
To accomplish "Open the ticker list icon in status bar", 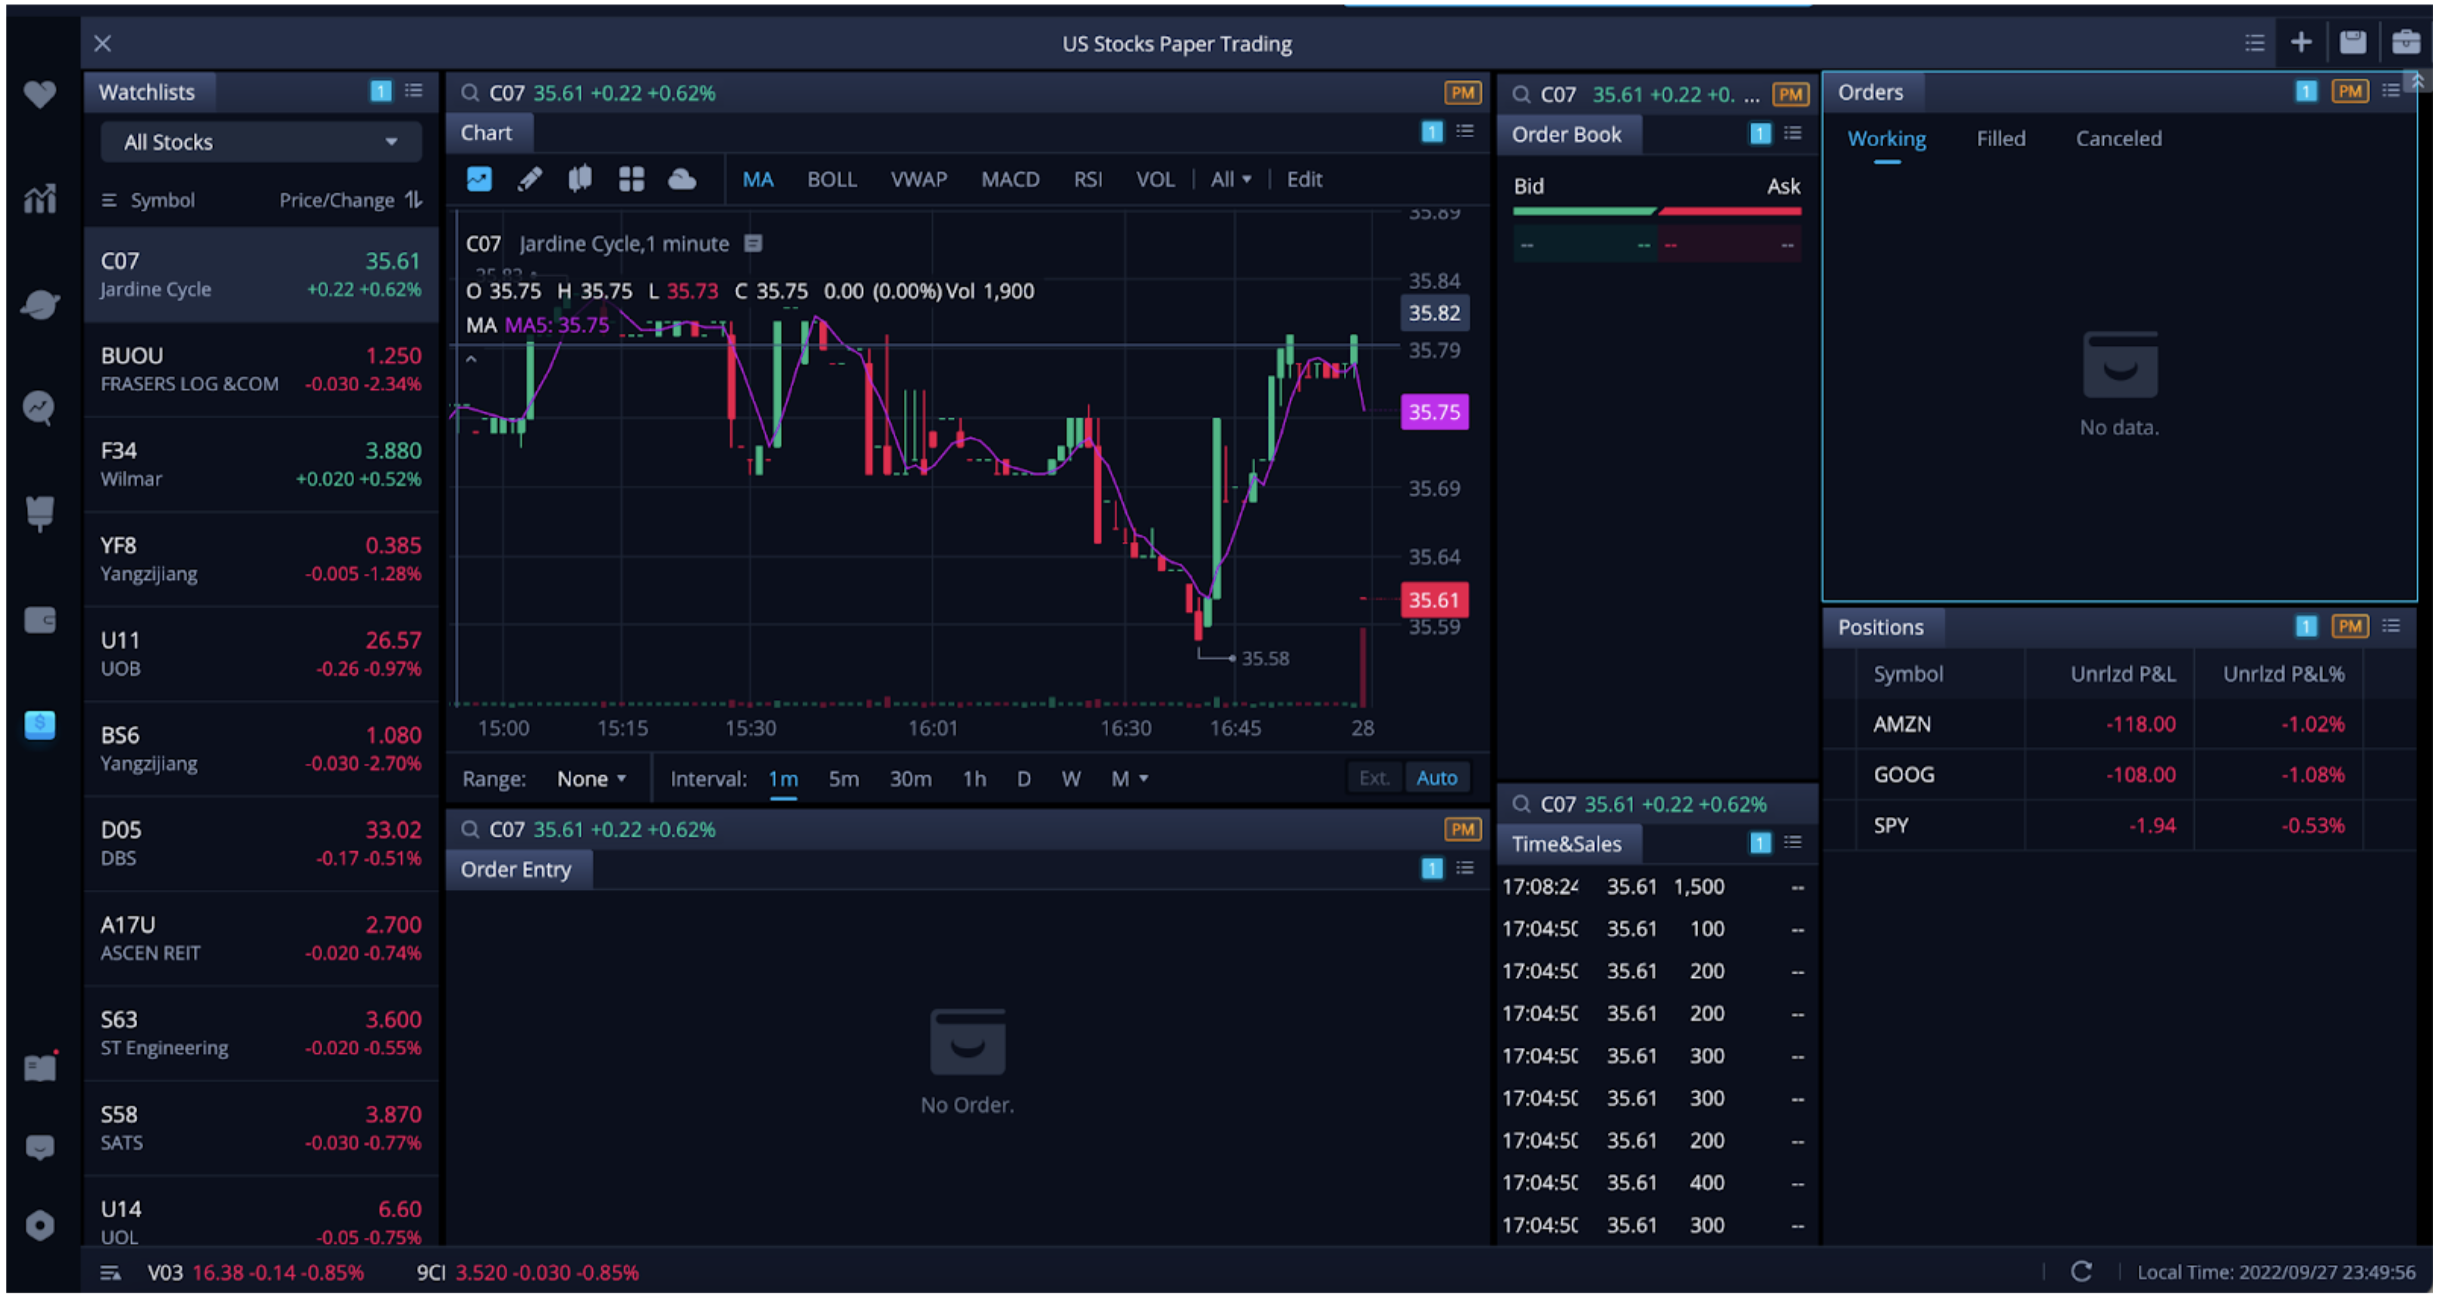I will [111, 1273].
